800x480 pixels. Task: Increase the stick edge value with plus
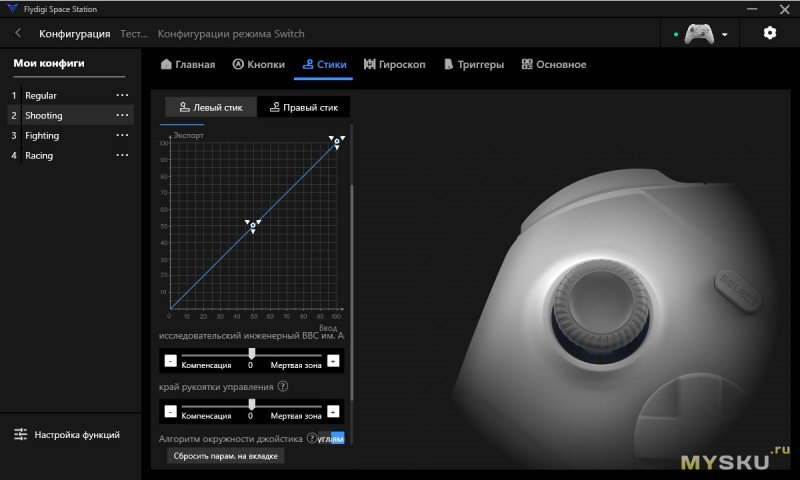333,411
